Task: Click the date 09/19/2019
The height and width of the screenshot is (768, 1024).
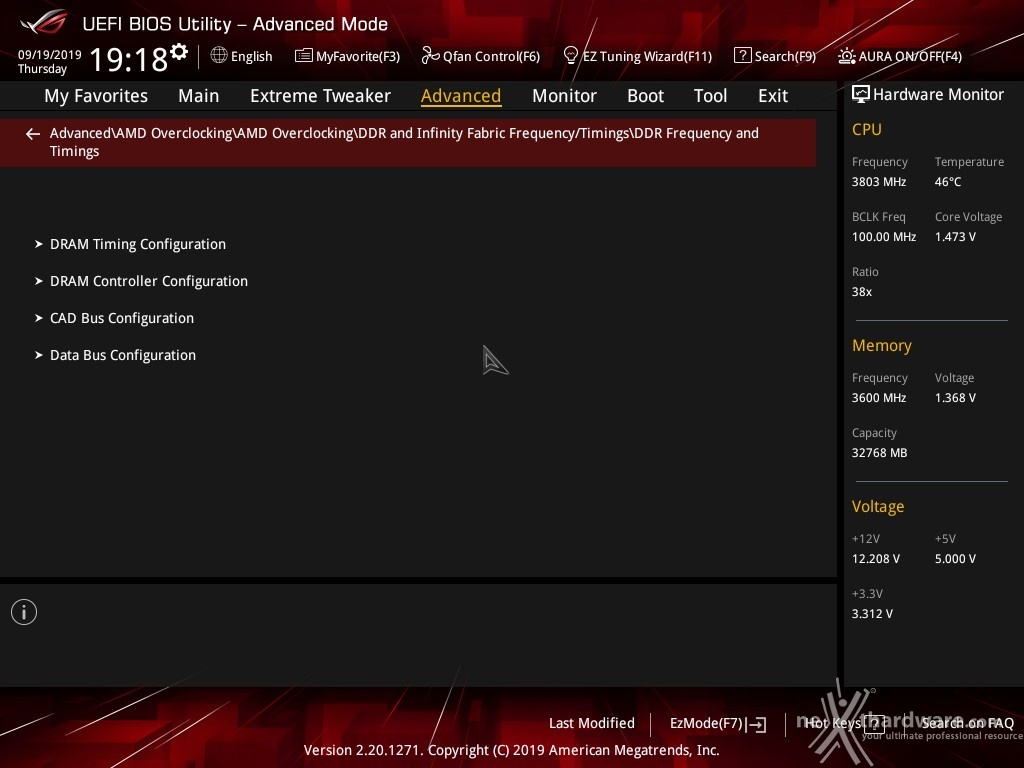Action: (50, 54)
